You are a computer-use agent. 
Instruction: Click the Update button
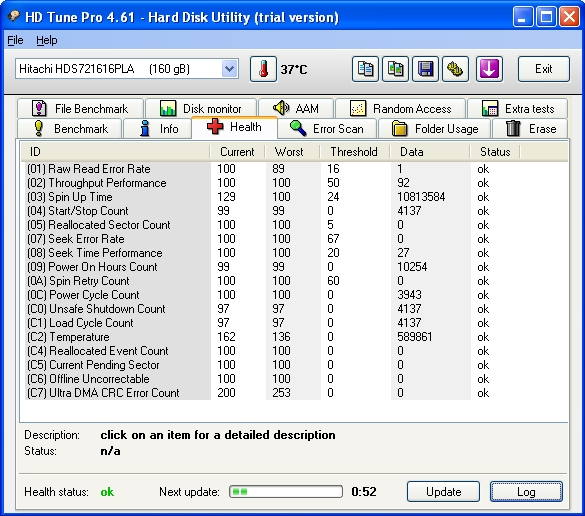pos(443,492)
